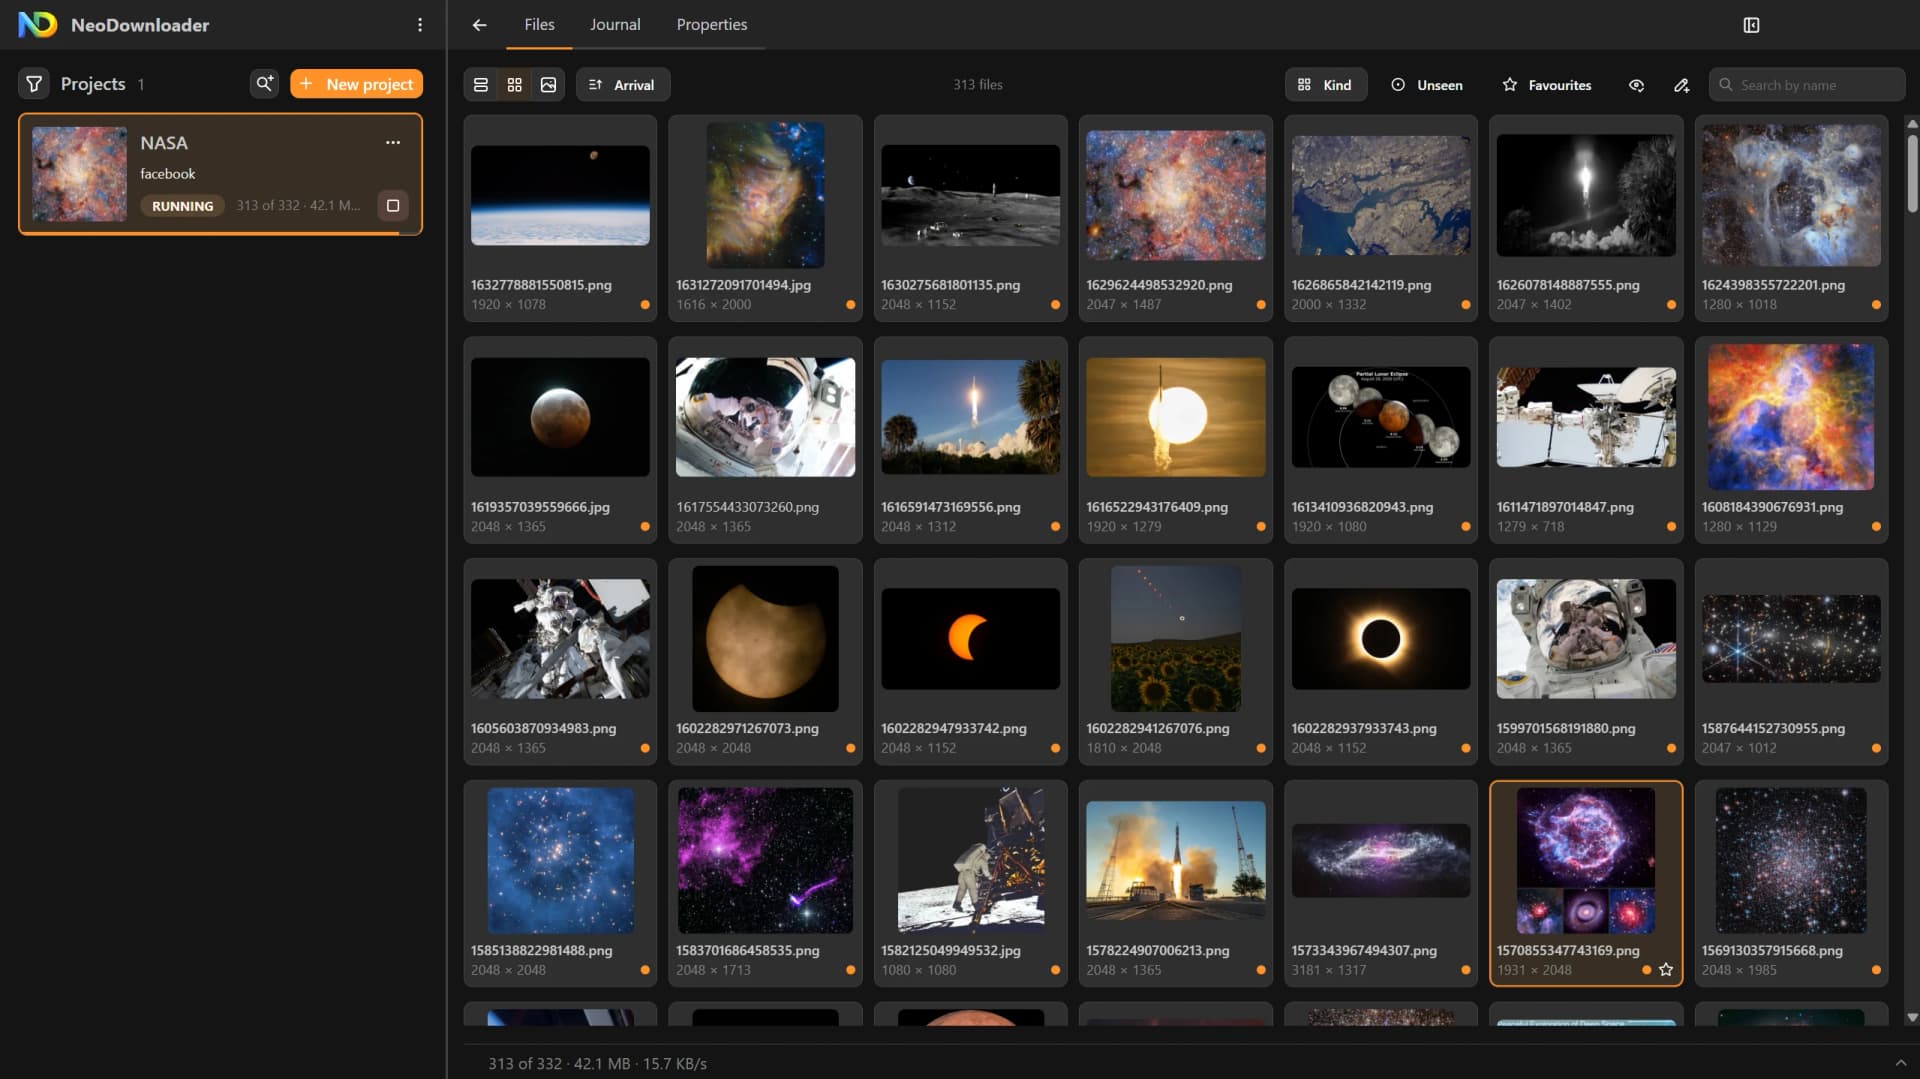Screen dimensions: 1920x1079
Task: Click the 'facebook' source label
Action: click(167, 174)
